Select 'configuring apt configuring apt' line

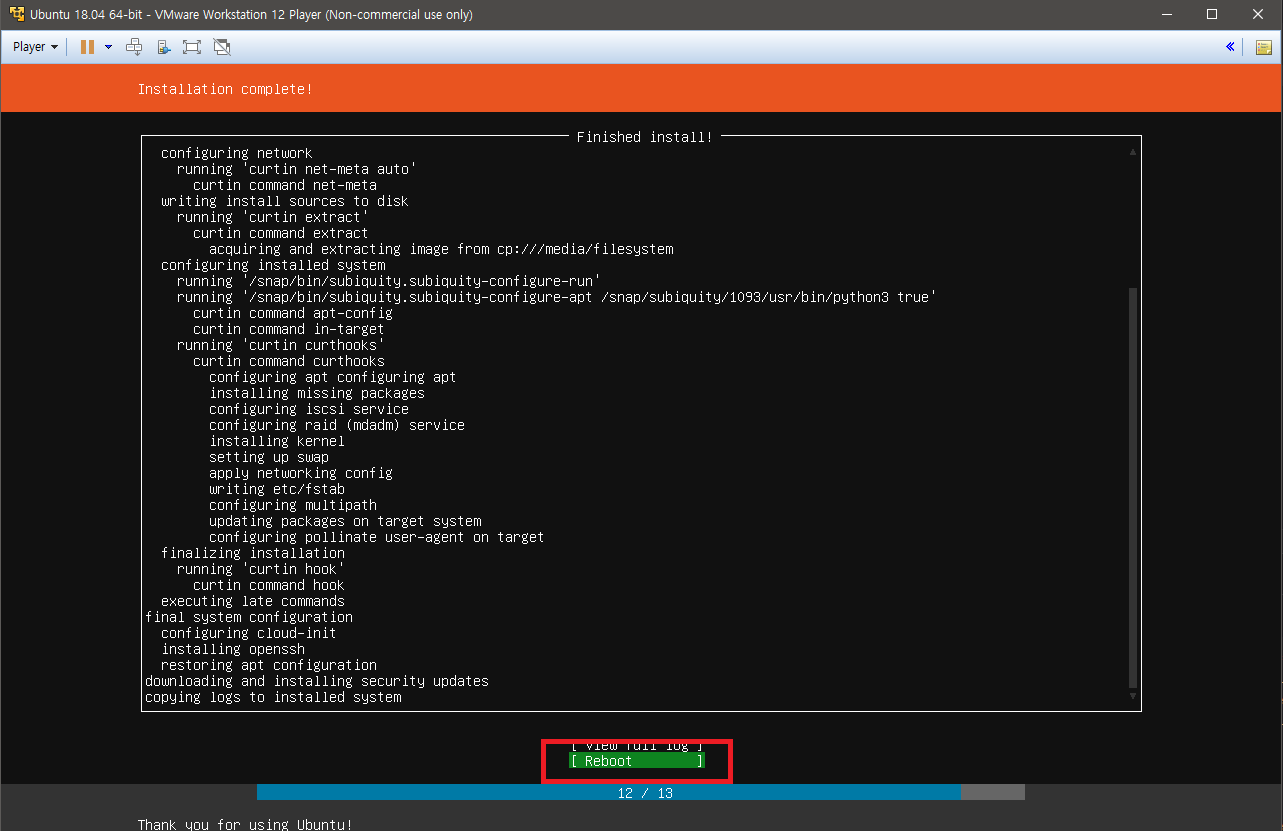coord(333,377)
